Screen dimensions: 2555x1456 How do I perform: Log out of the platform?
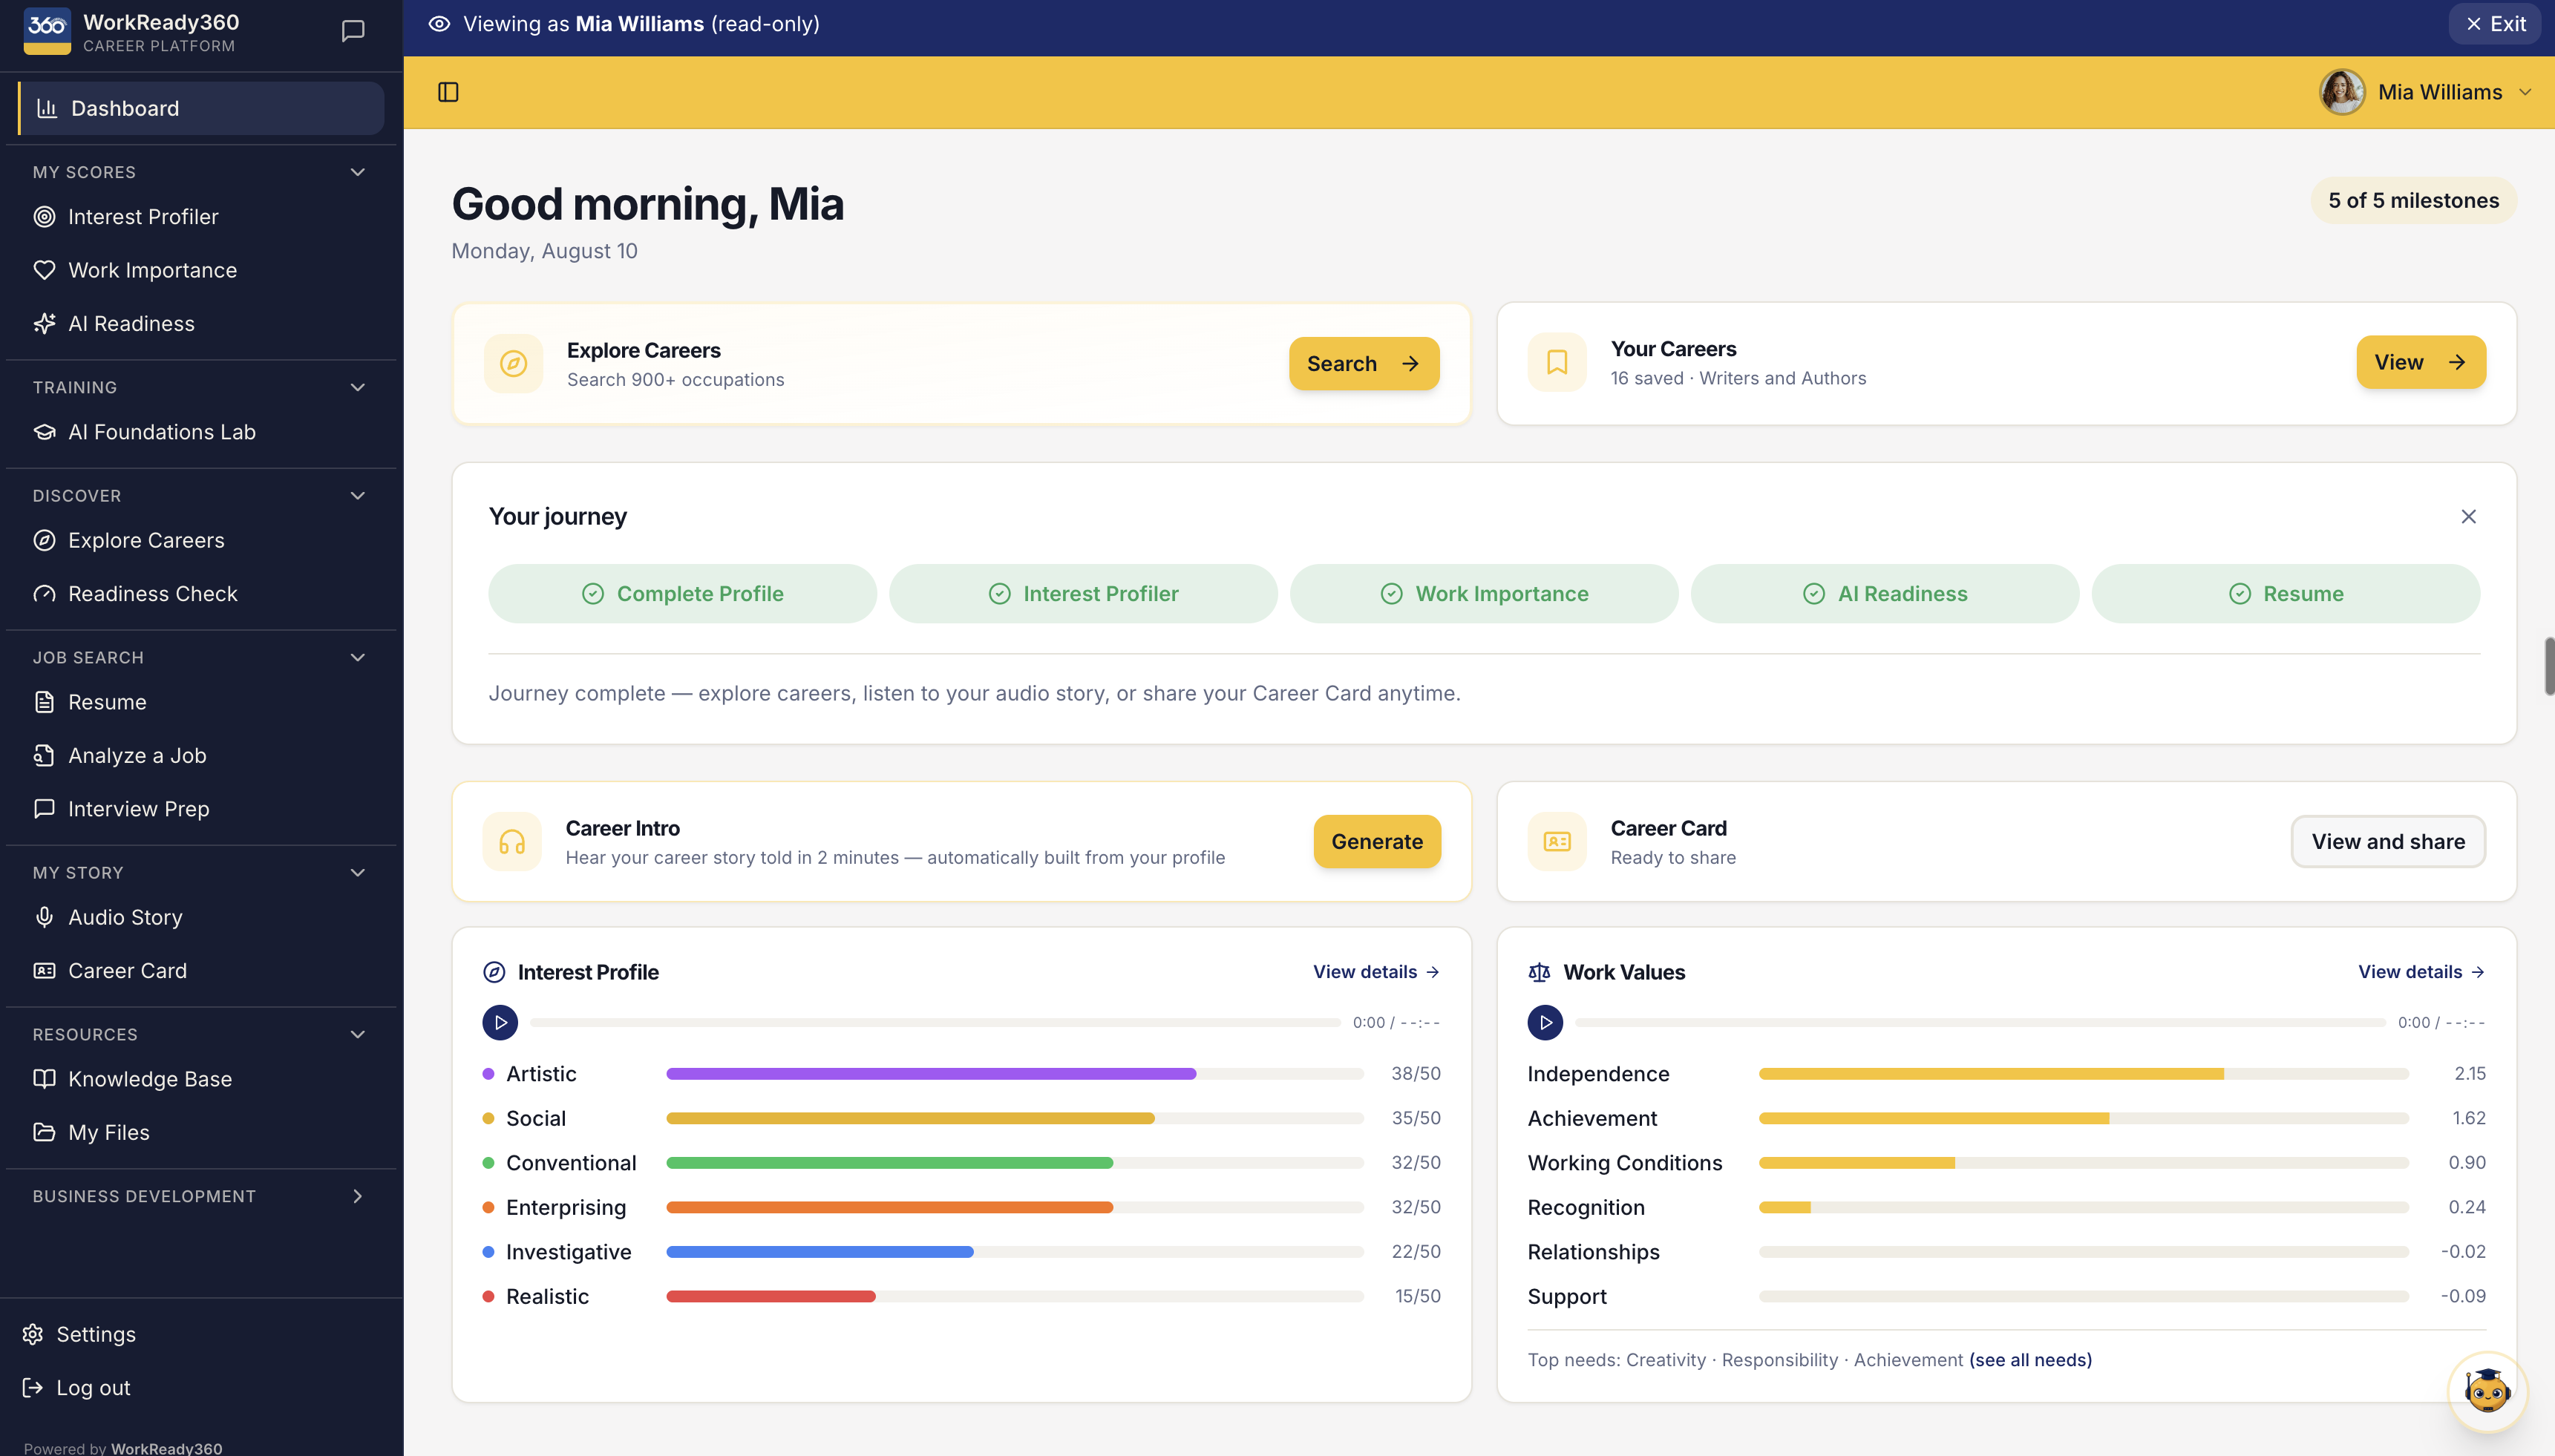[x=201, y=1388]
